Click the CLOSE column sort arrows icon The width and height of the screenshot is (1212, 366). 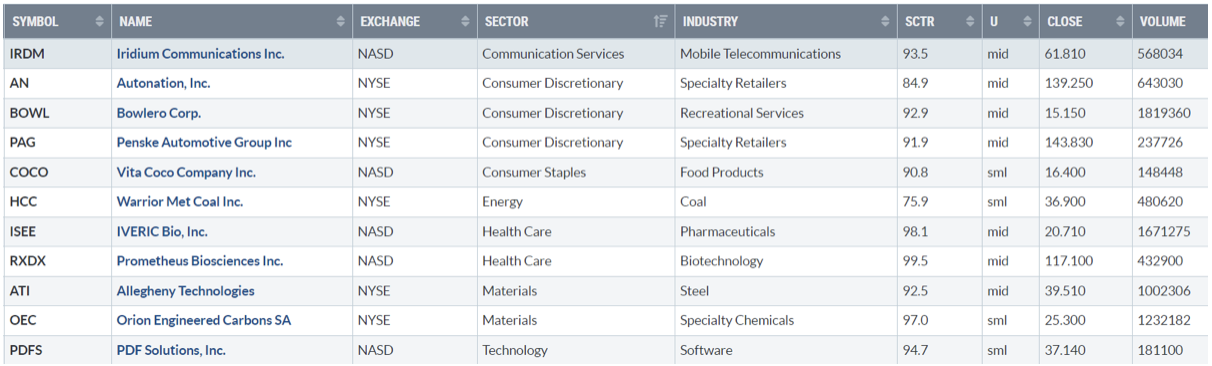1120,22
